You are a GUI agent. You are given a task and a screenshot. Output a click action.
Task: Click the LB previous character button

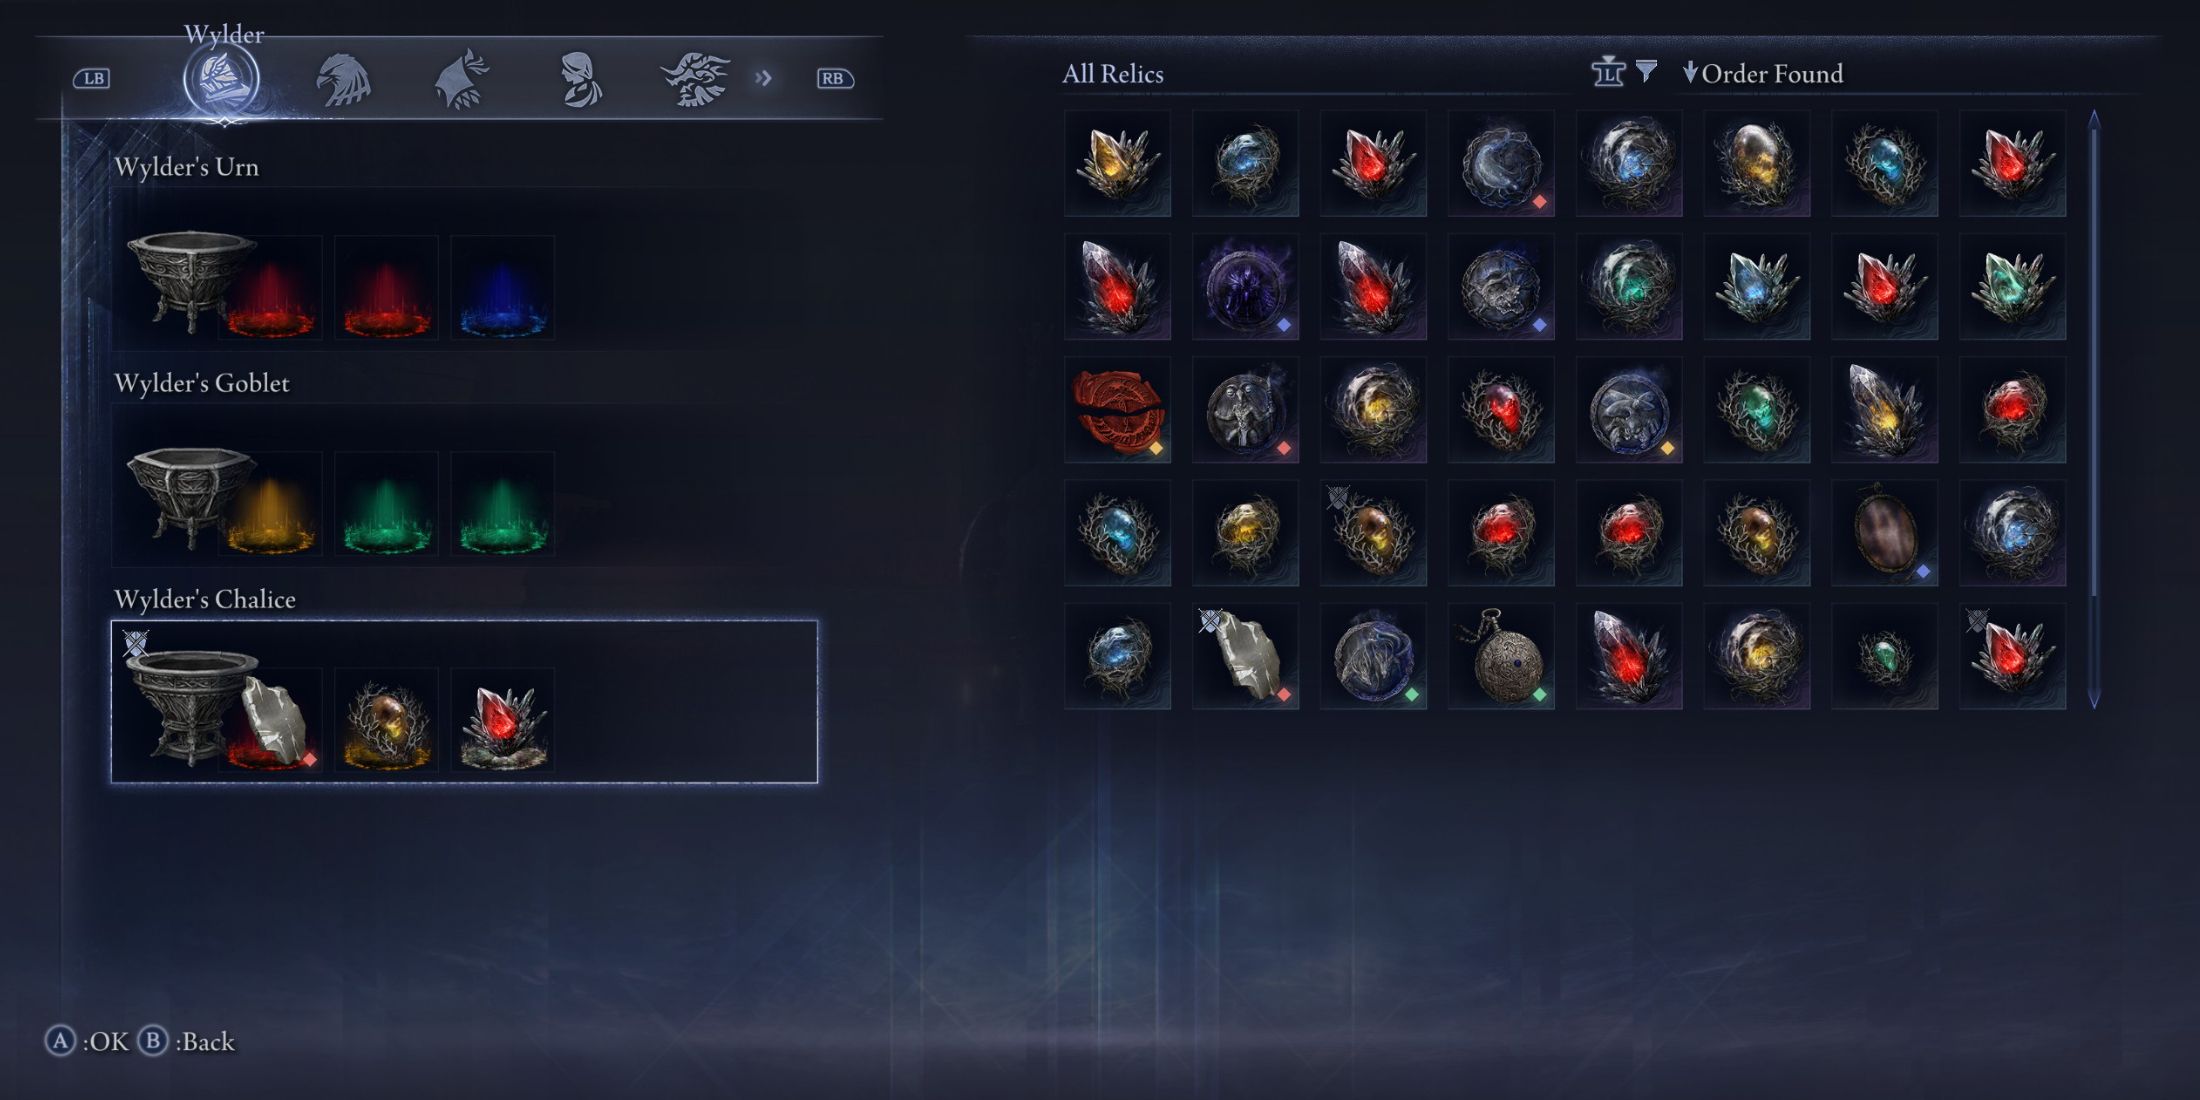click(92, 78)
